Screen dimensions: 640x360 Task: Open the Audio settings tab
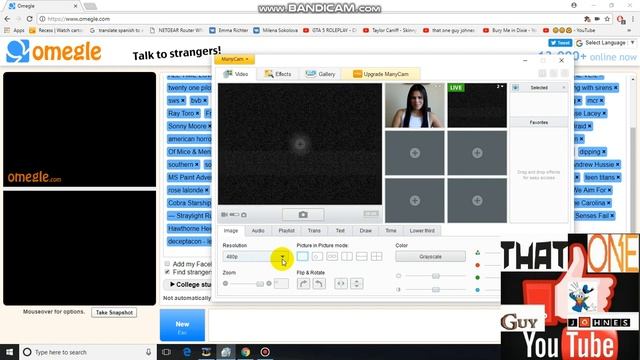(258, 231)
